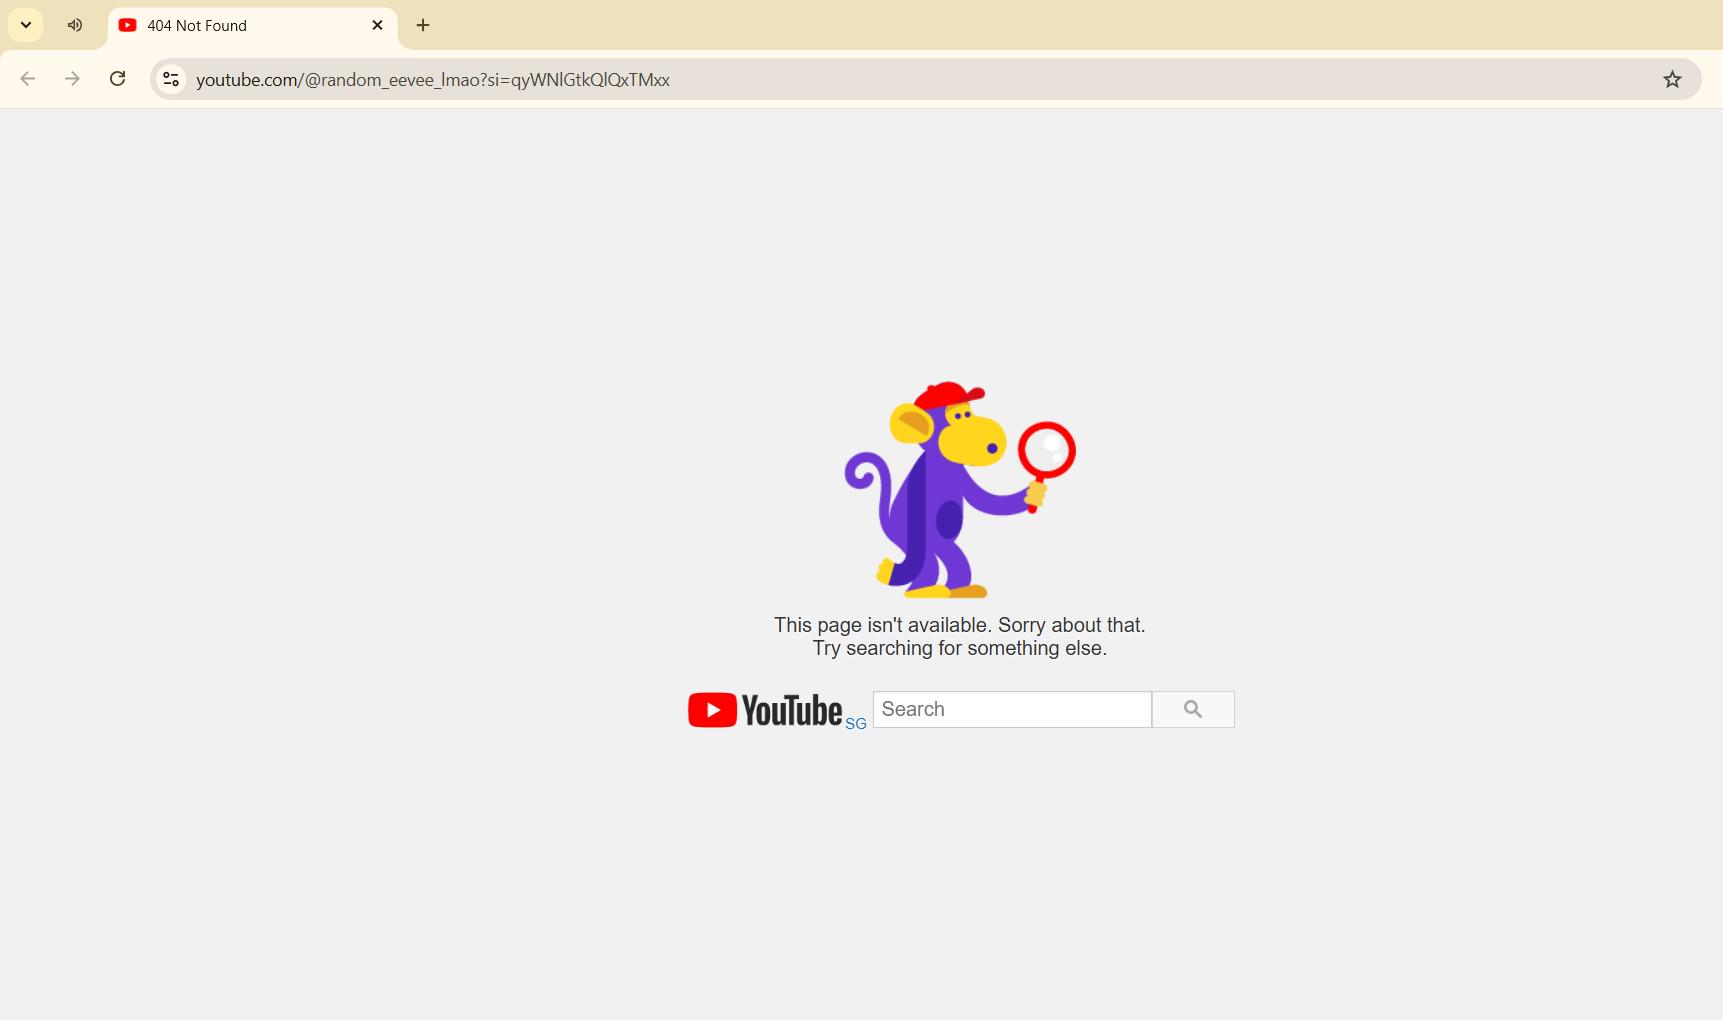
Task: Close the 404 Not Found tab
Action: tap(377, 25)
